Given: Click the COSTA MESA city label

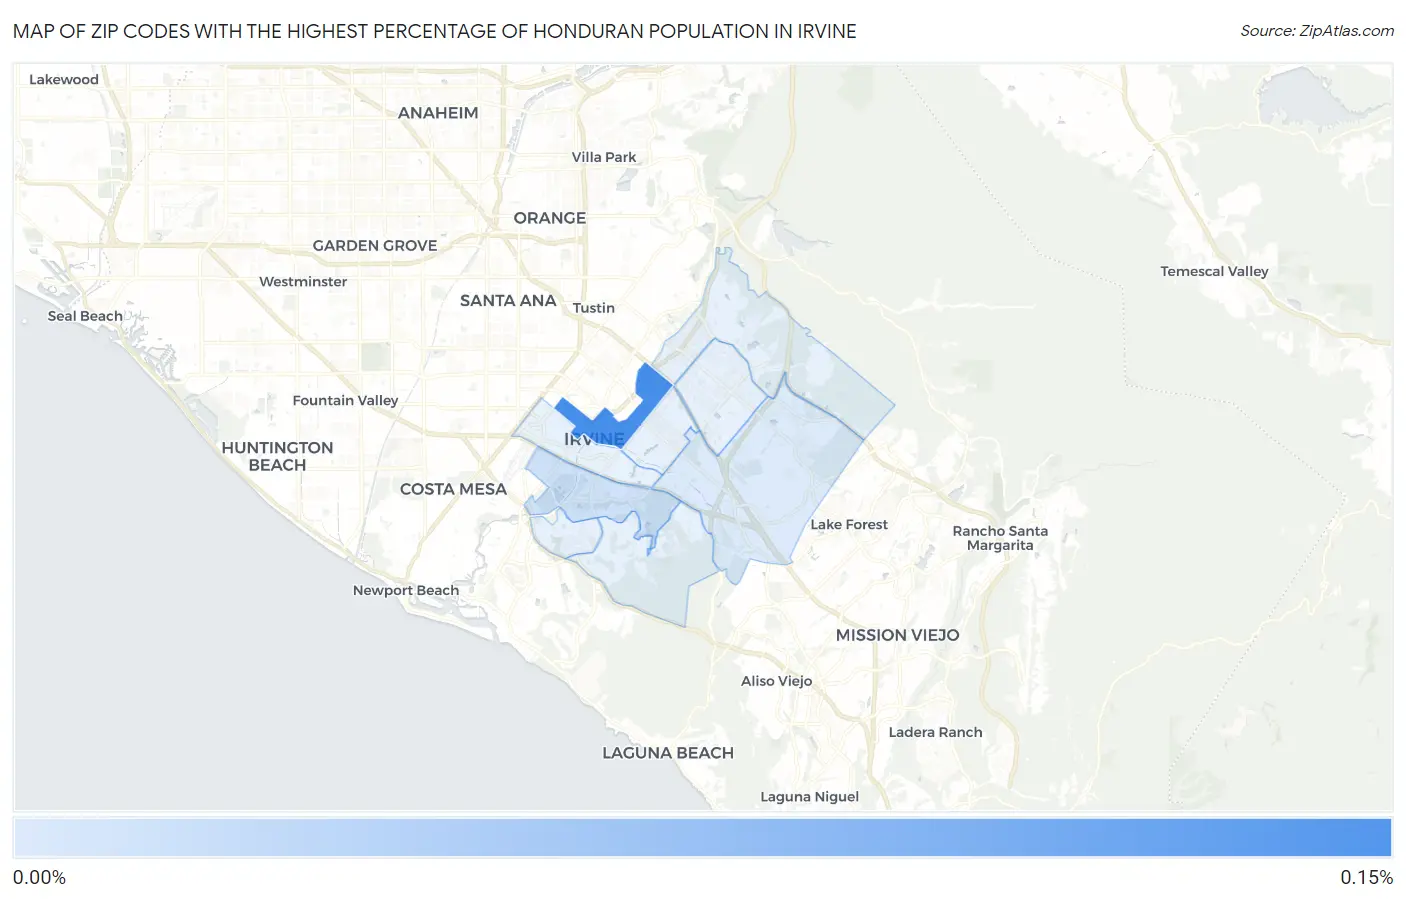Looking at the screenshot, I should click(453, 489).
